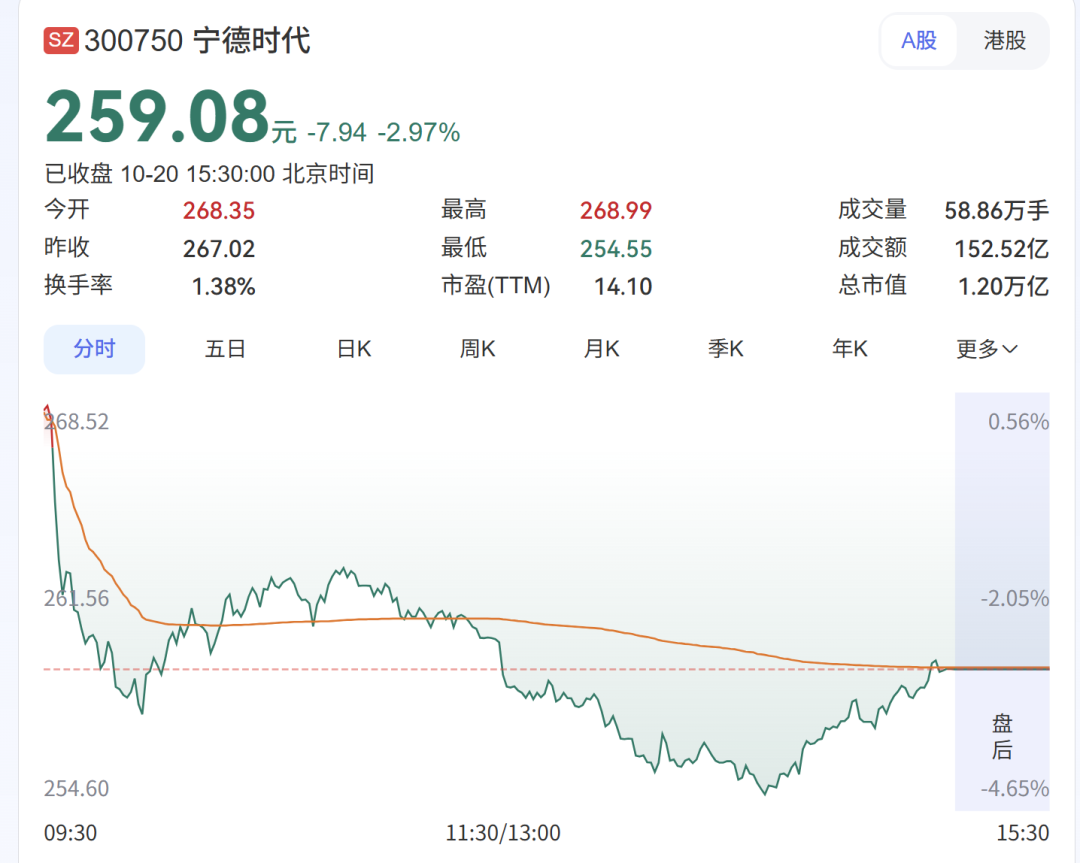Open the 日K chart tab
Viewport: 1080px width, 863px height.
[x=354, y=349]
